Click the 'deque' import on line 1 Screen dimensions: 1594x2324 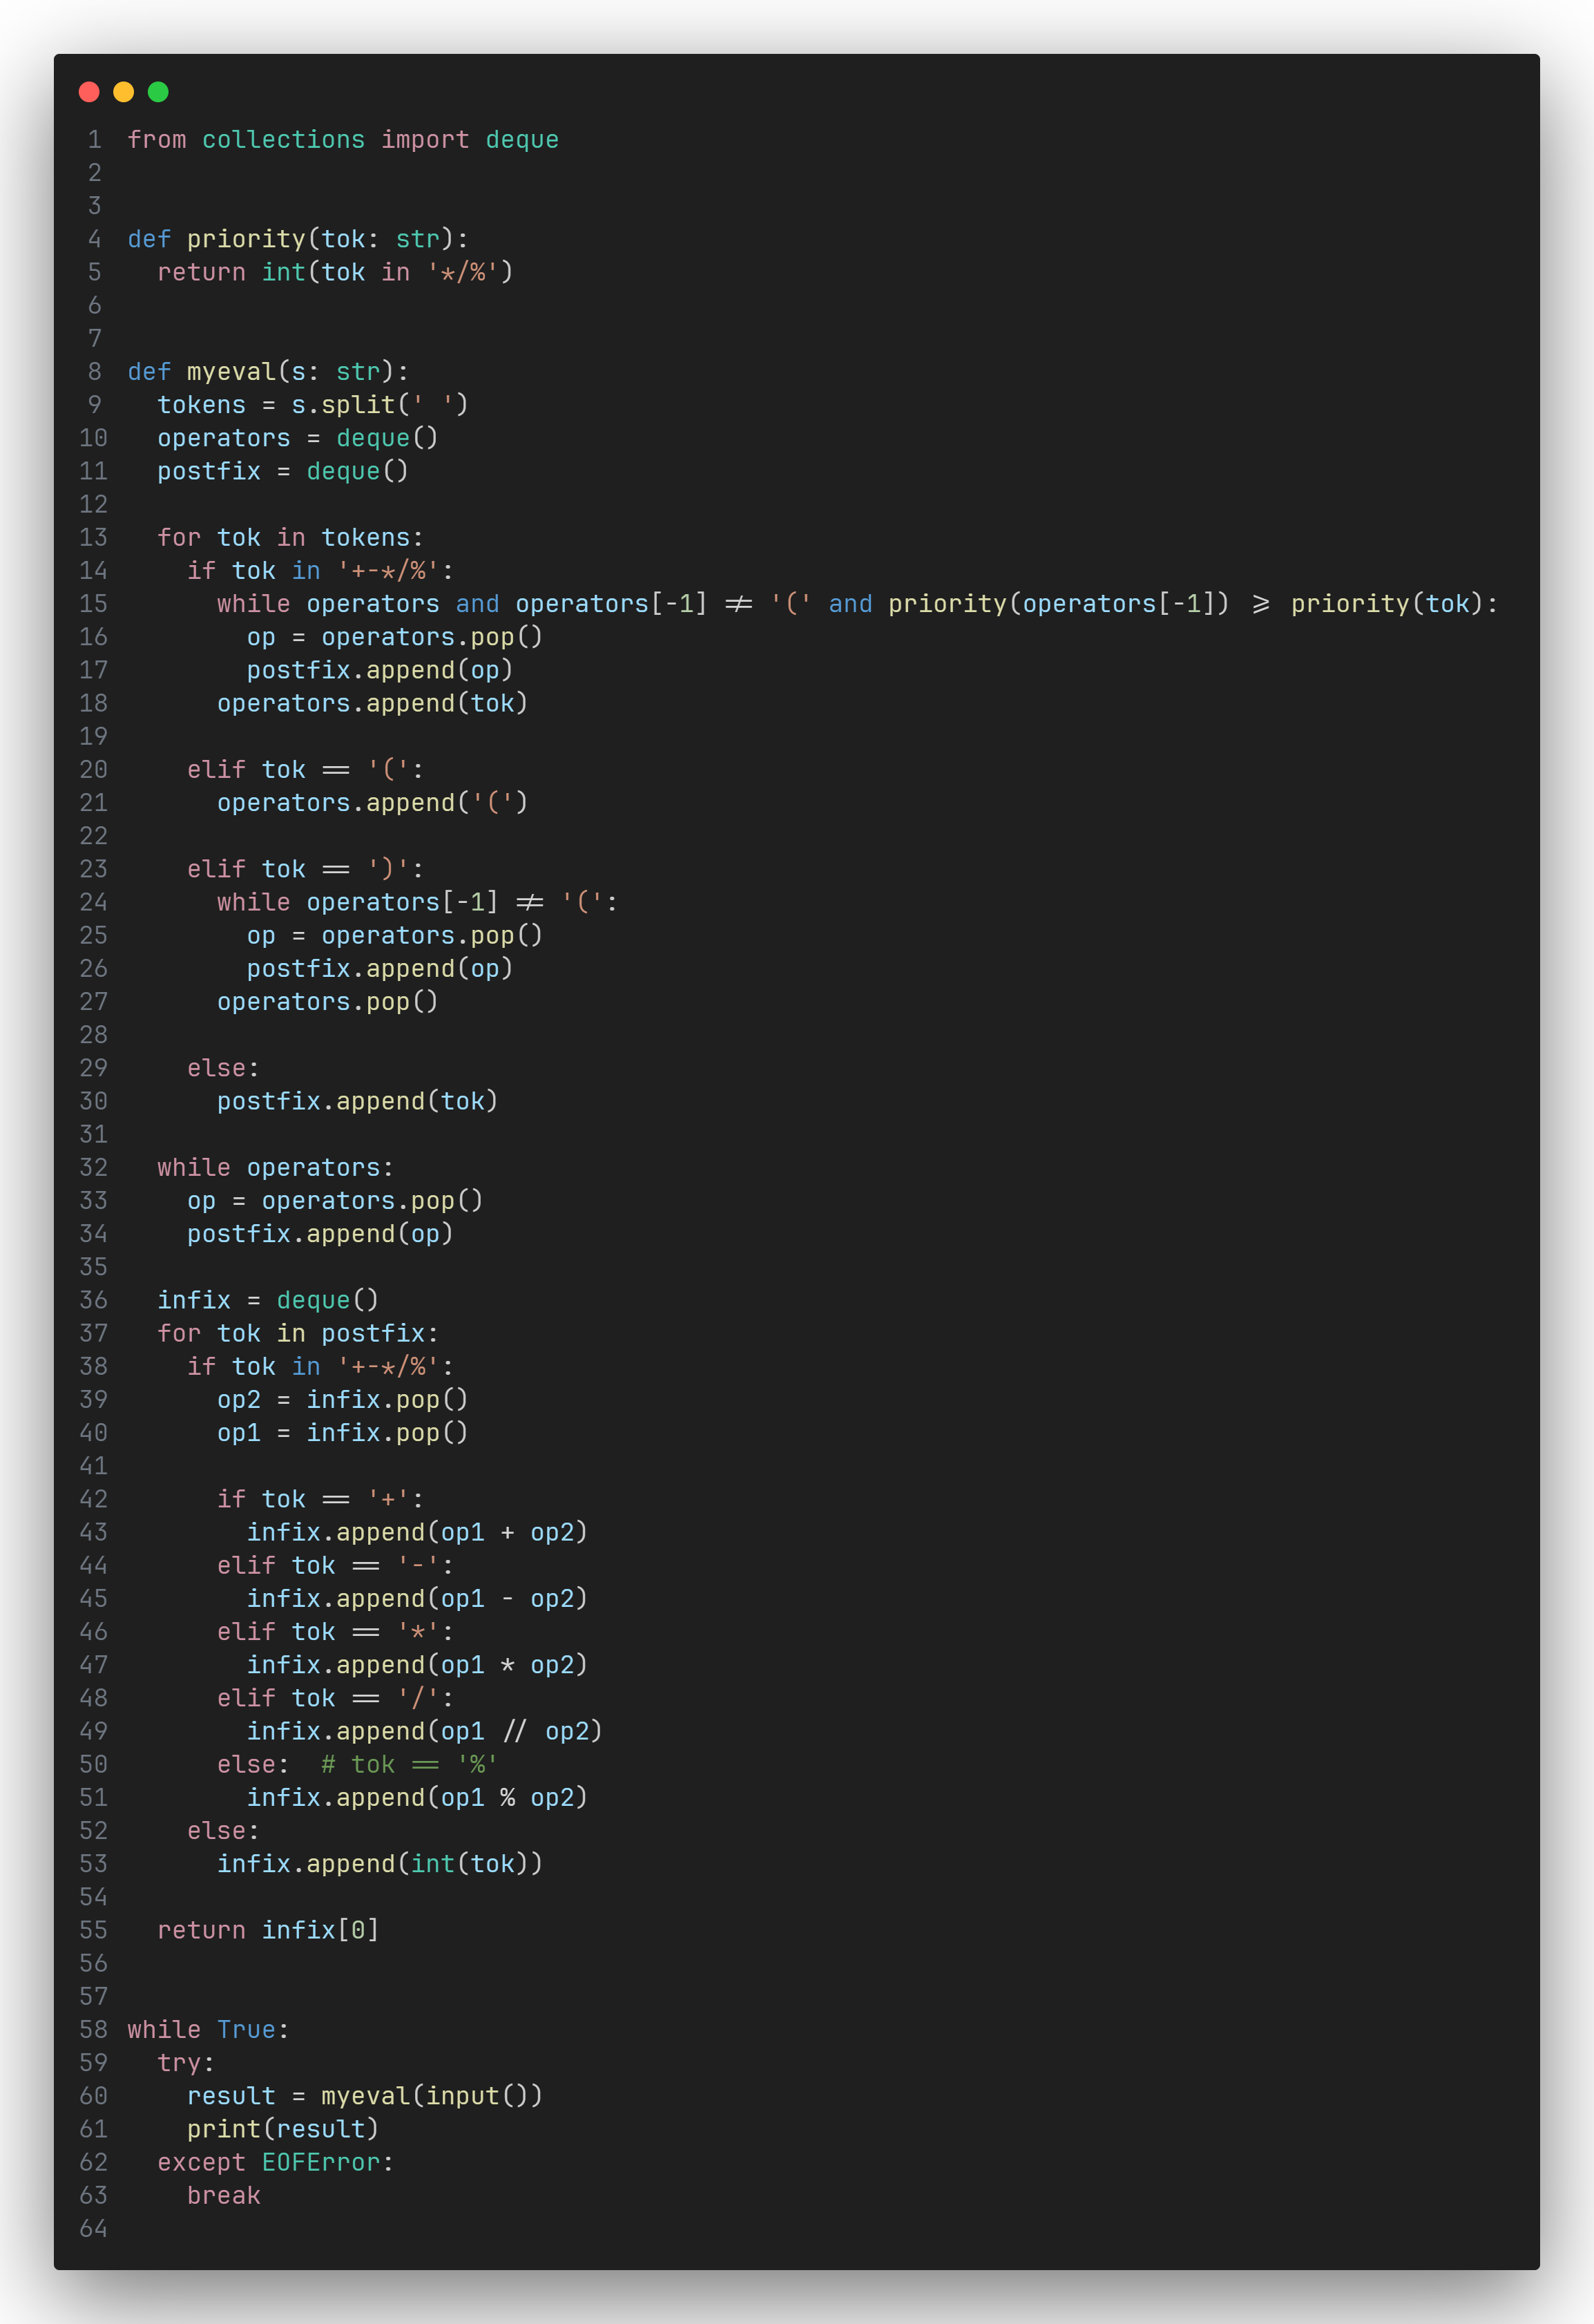pos(521,140)
